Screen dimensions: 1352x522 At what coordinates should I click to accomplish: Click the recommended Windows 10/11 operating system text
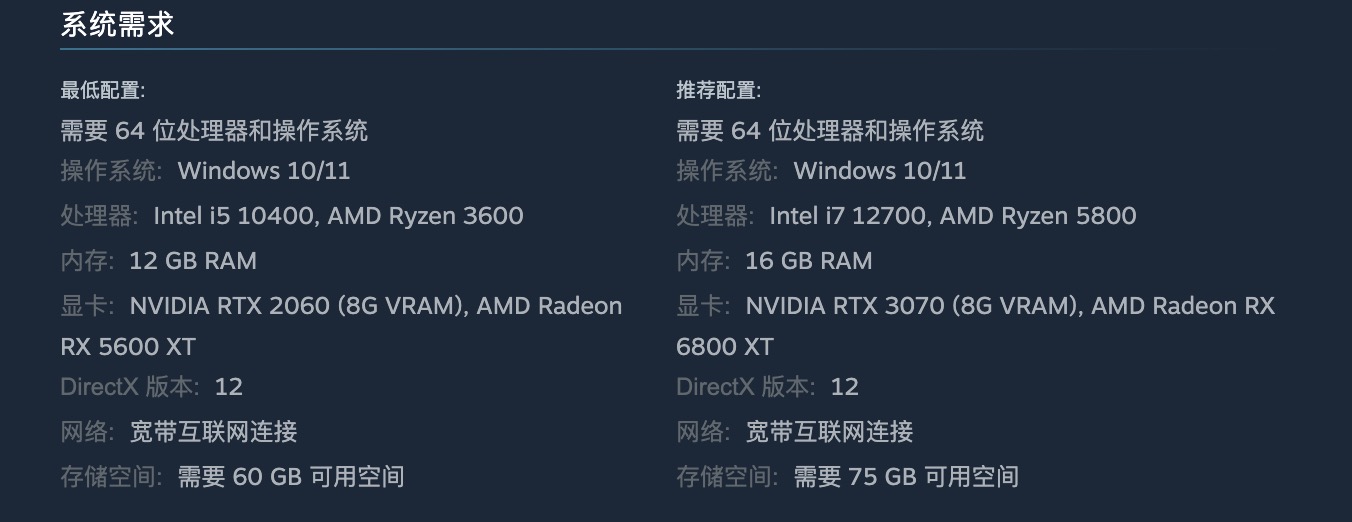coord(880,171)
